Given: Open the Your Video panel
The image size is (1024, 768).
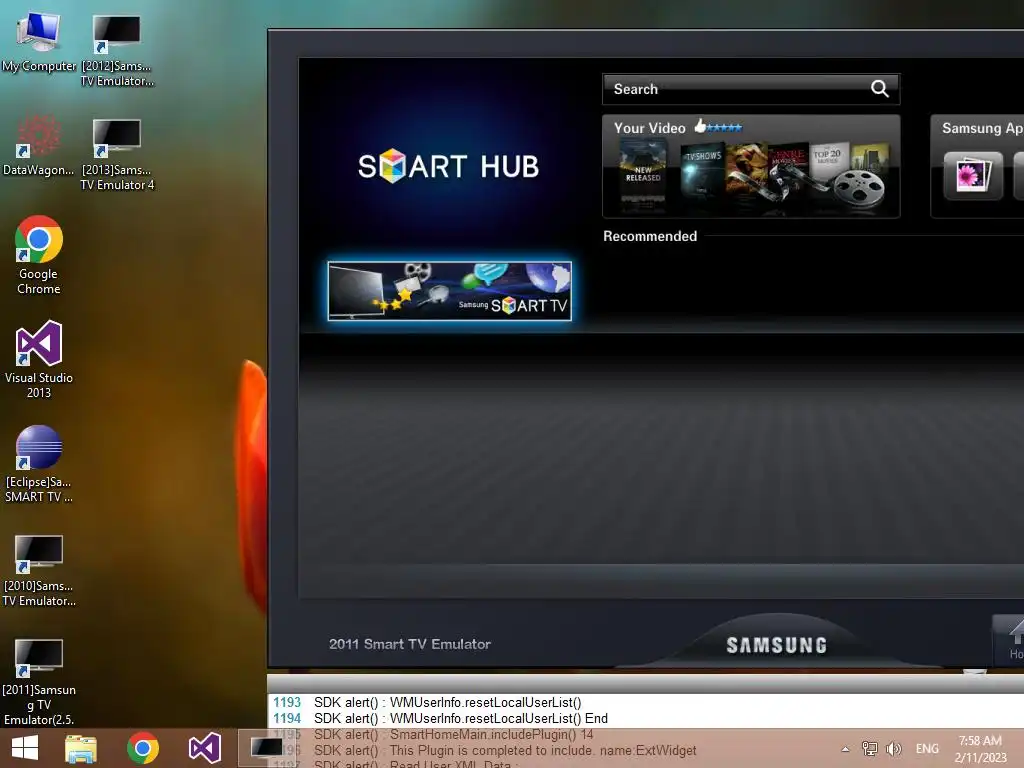Looking at the screenshot, I should coord(751,167).
